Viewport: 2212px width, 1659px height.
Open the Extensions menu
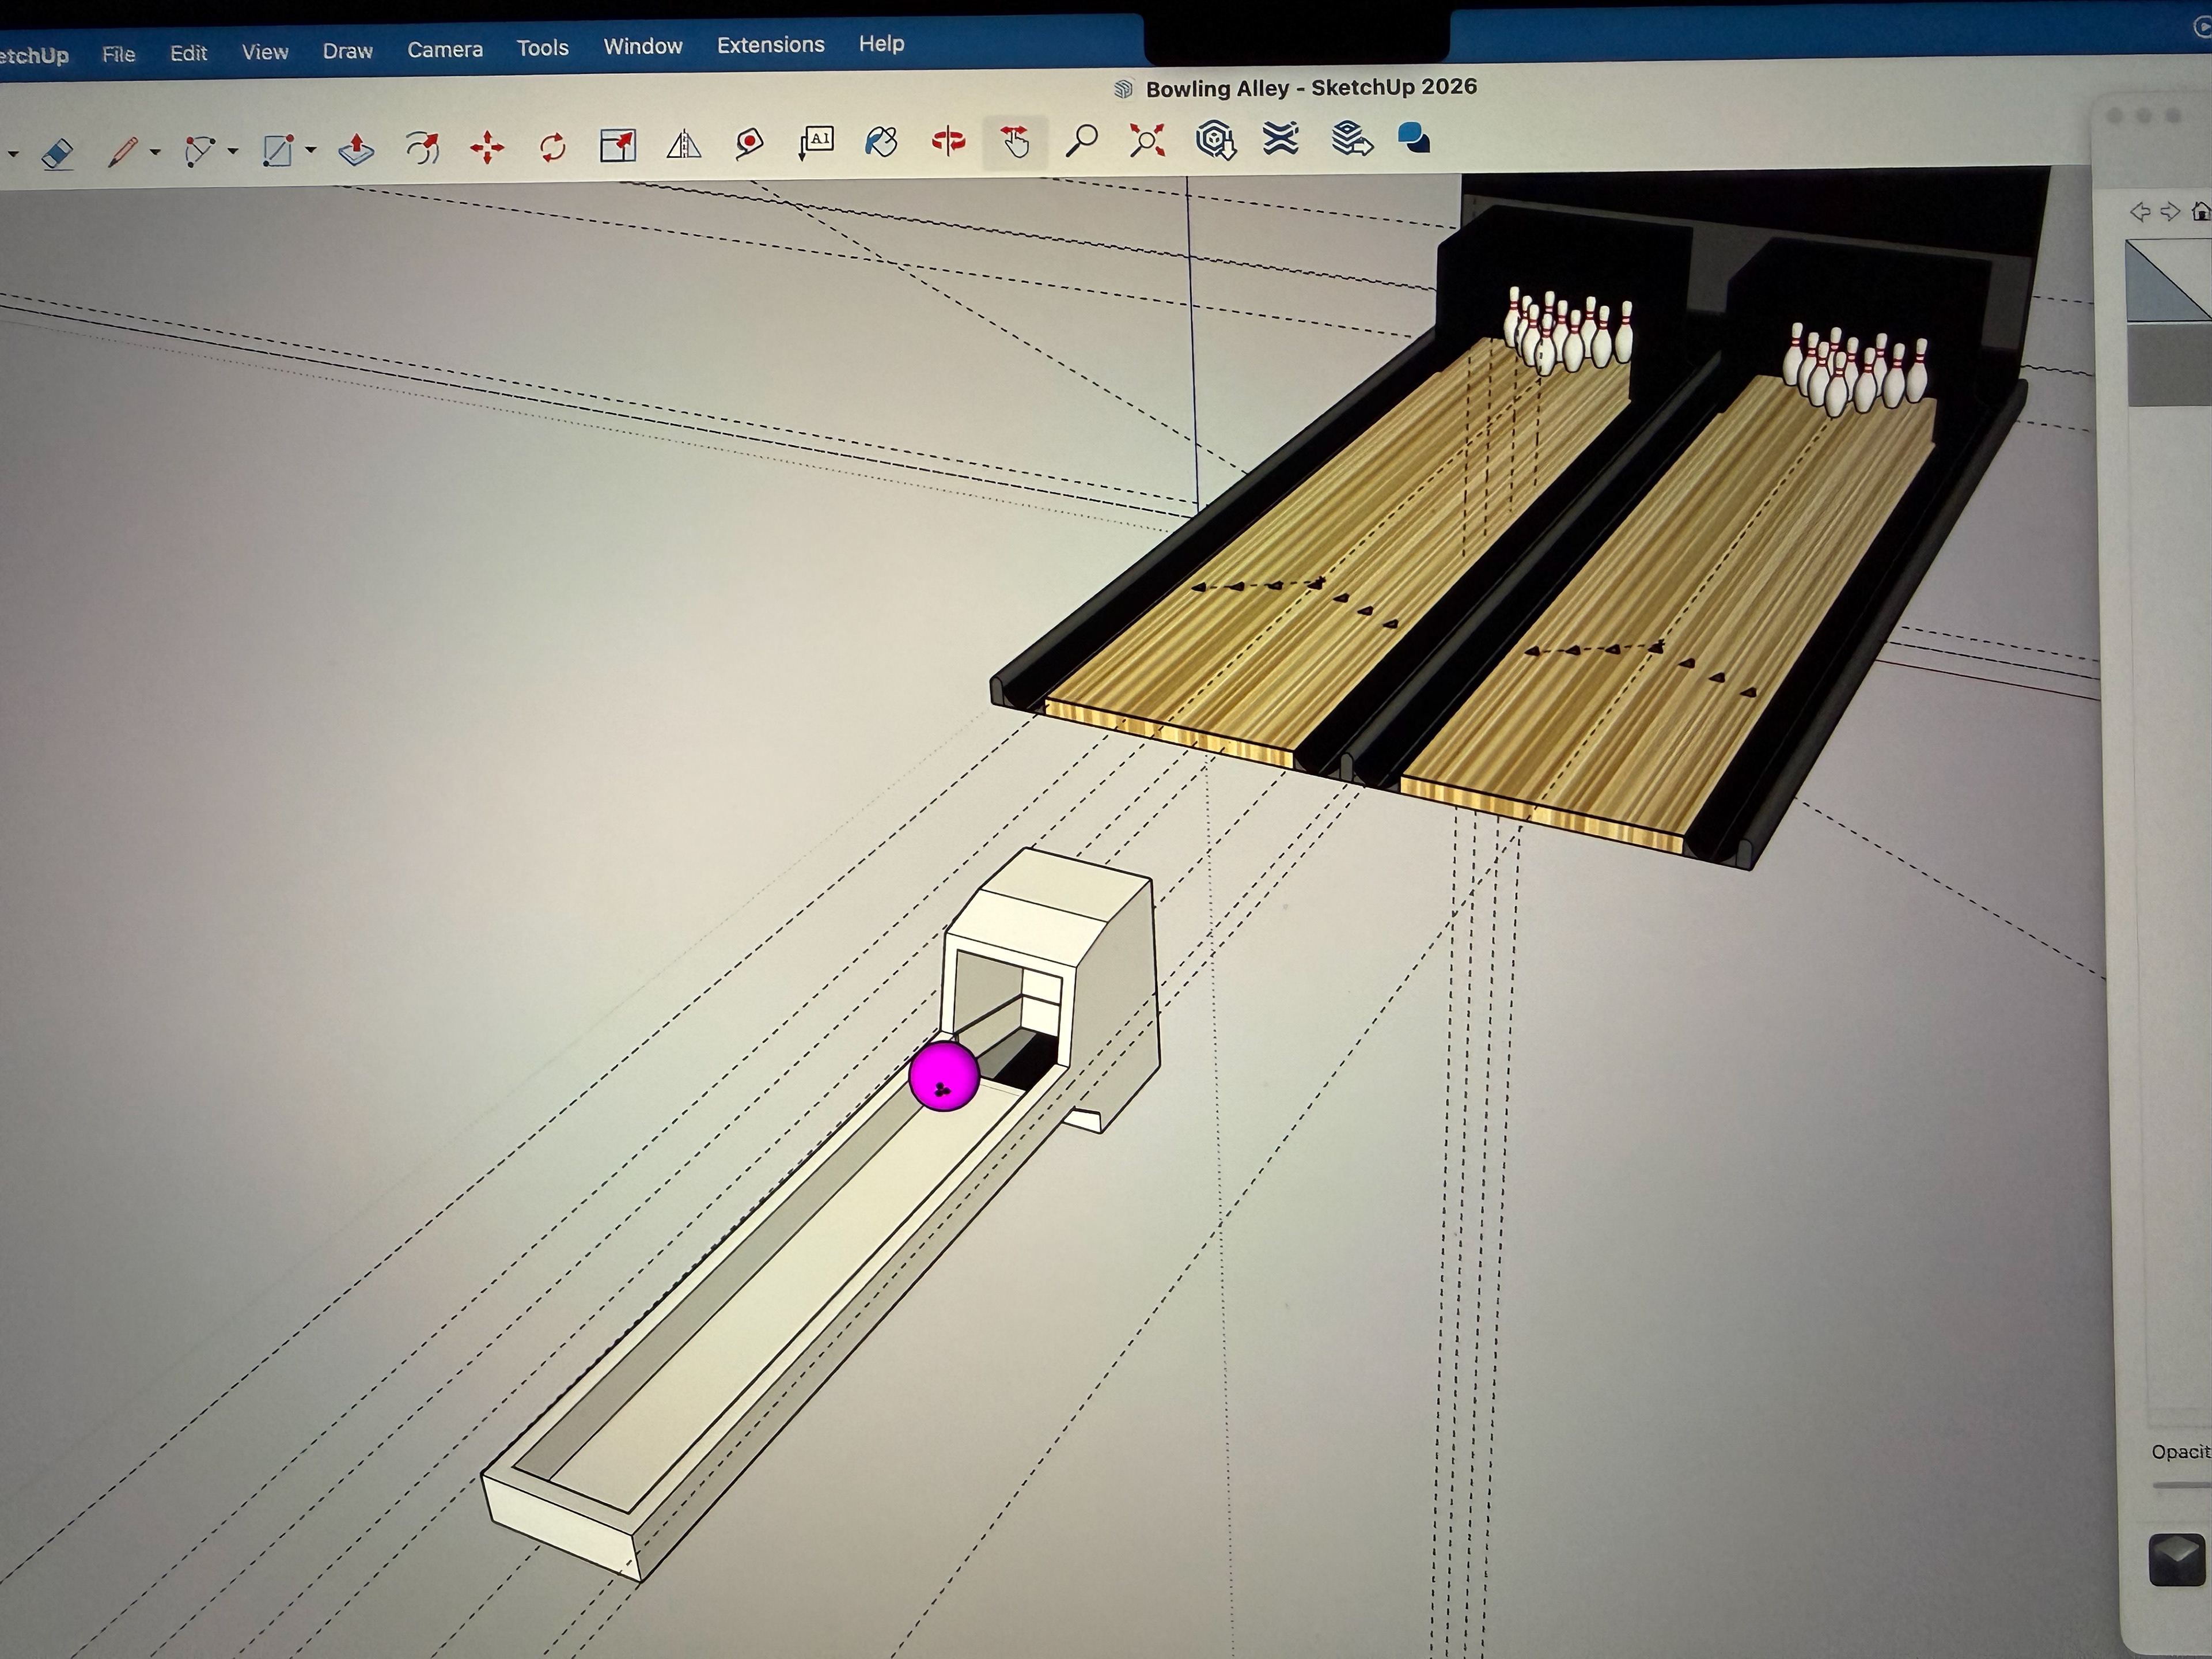pos(770,45)
